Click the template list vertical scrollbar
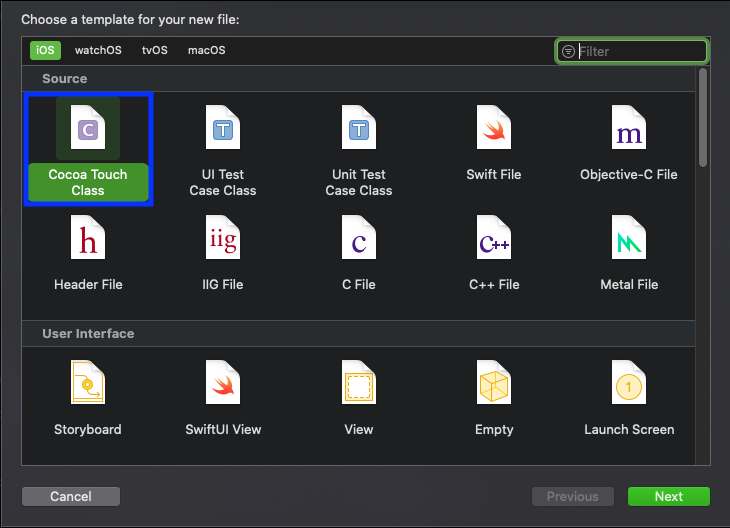 [x=703, y=117]
